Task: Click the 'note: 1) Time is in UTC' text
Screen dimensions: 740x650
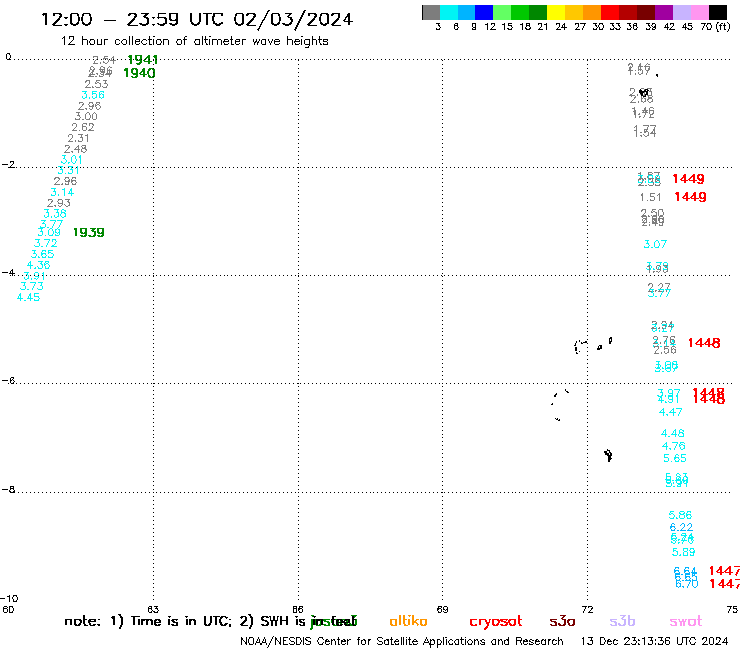Action: click(148, 621)
